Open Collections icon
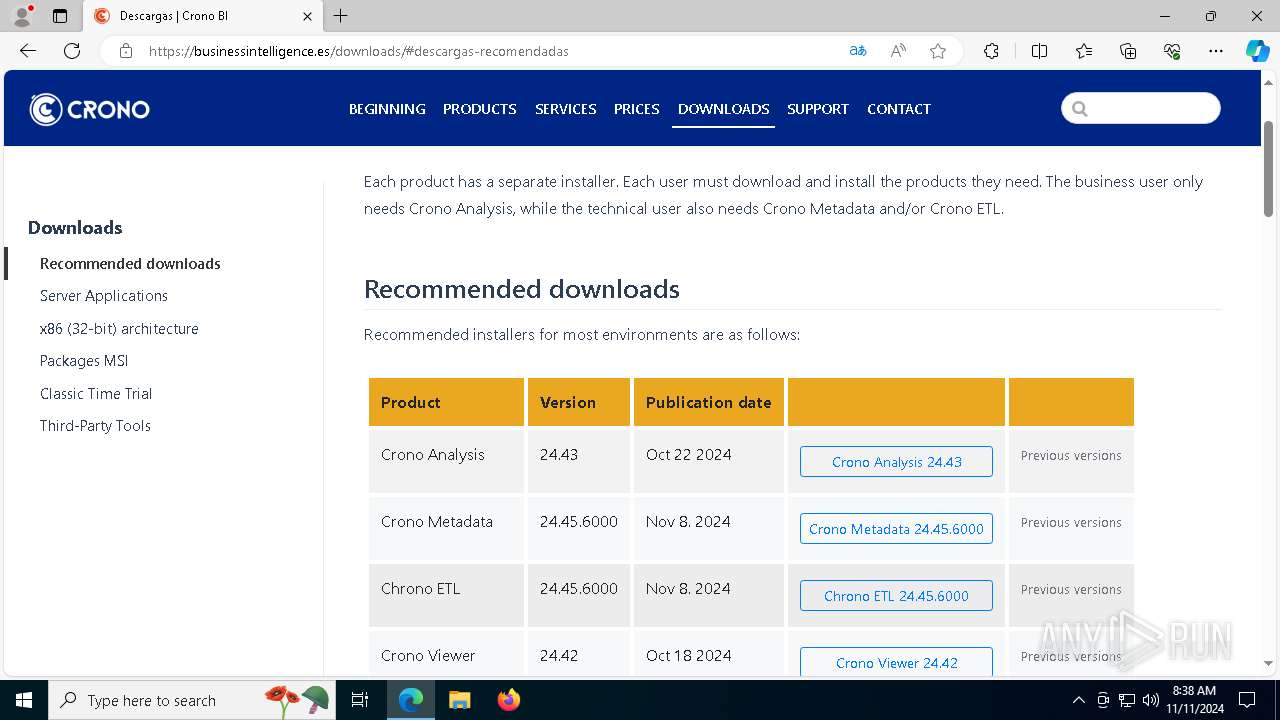 click(x=1128, y=51)
